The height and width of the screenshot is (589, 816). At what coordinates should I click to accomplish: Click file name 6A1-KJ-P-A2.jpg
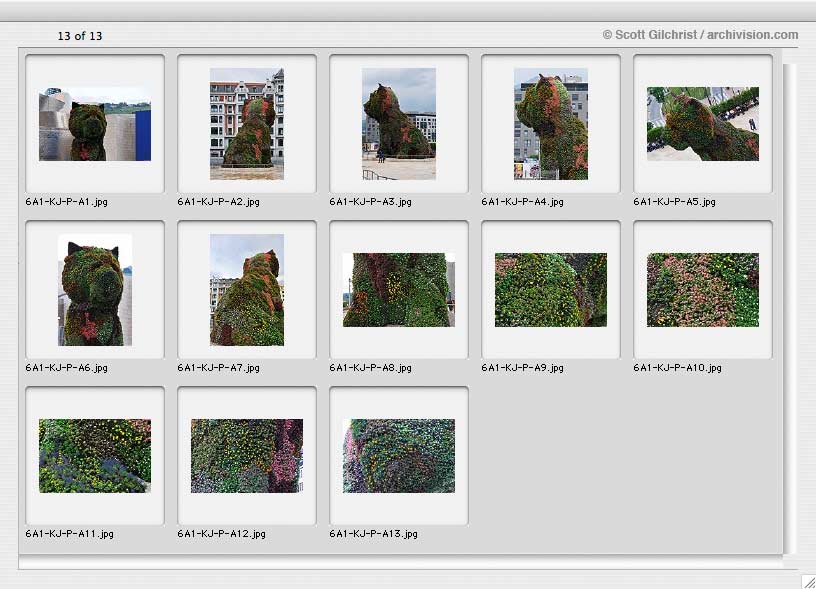click(x=219, y=202)
